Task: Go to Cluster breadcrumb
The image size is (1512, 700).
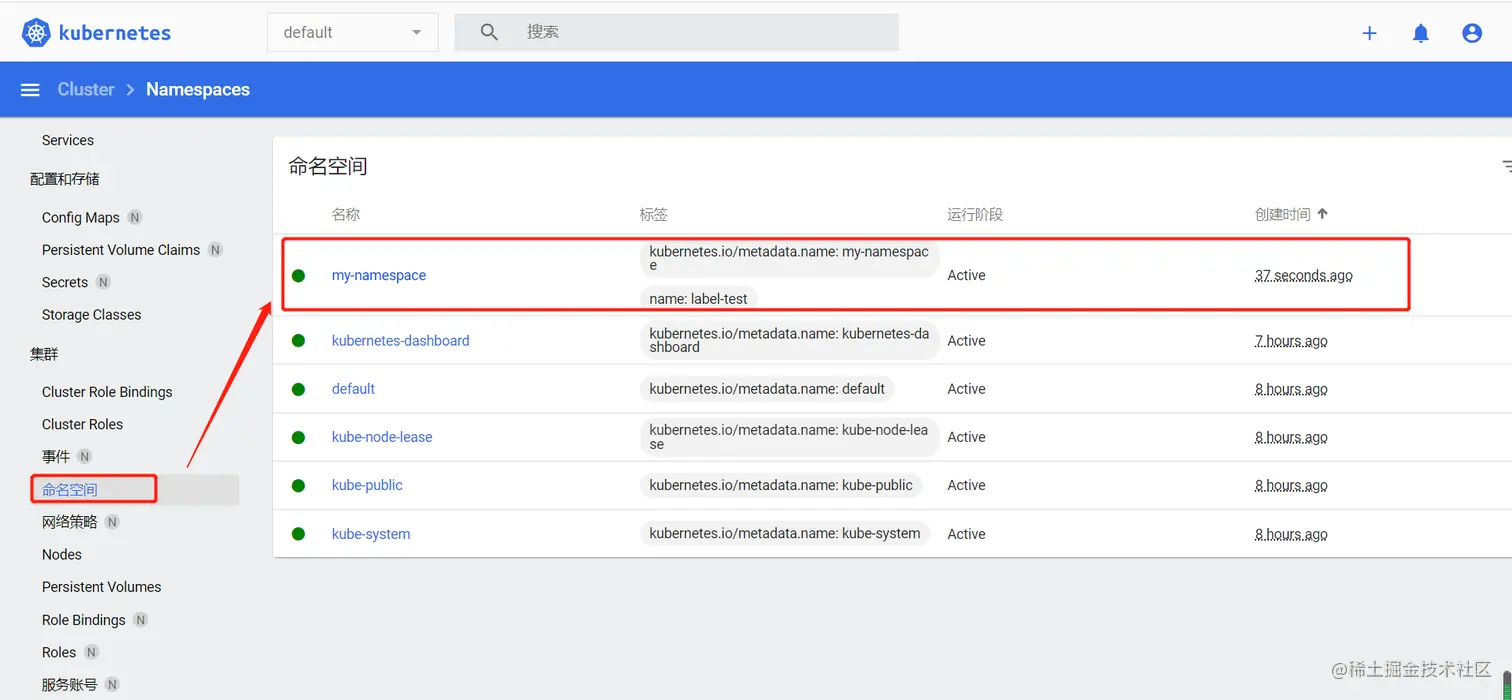Action: point(86,90)
